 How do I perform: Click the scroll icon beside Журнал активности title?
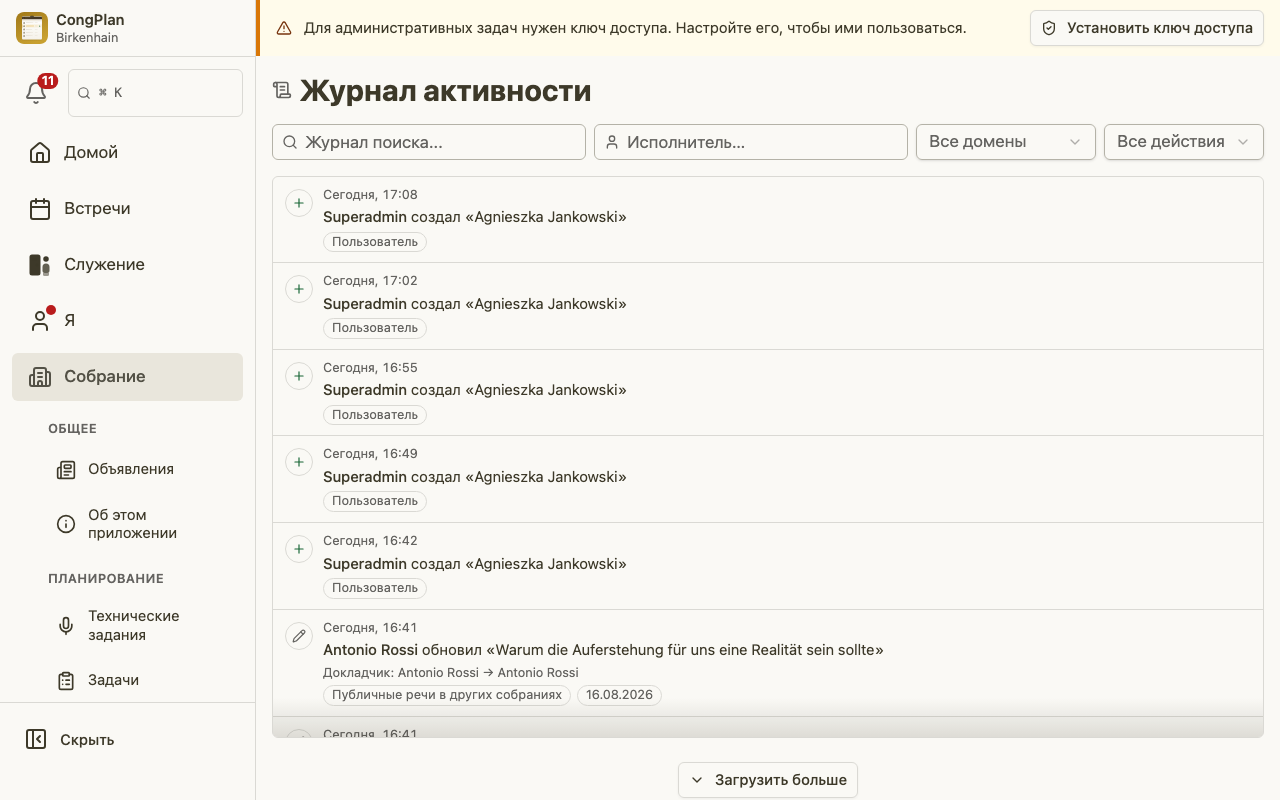282,91
